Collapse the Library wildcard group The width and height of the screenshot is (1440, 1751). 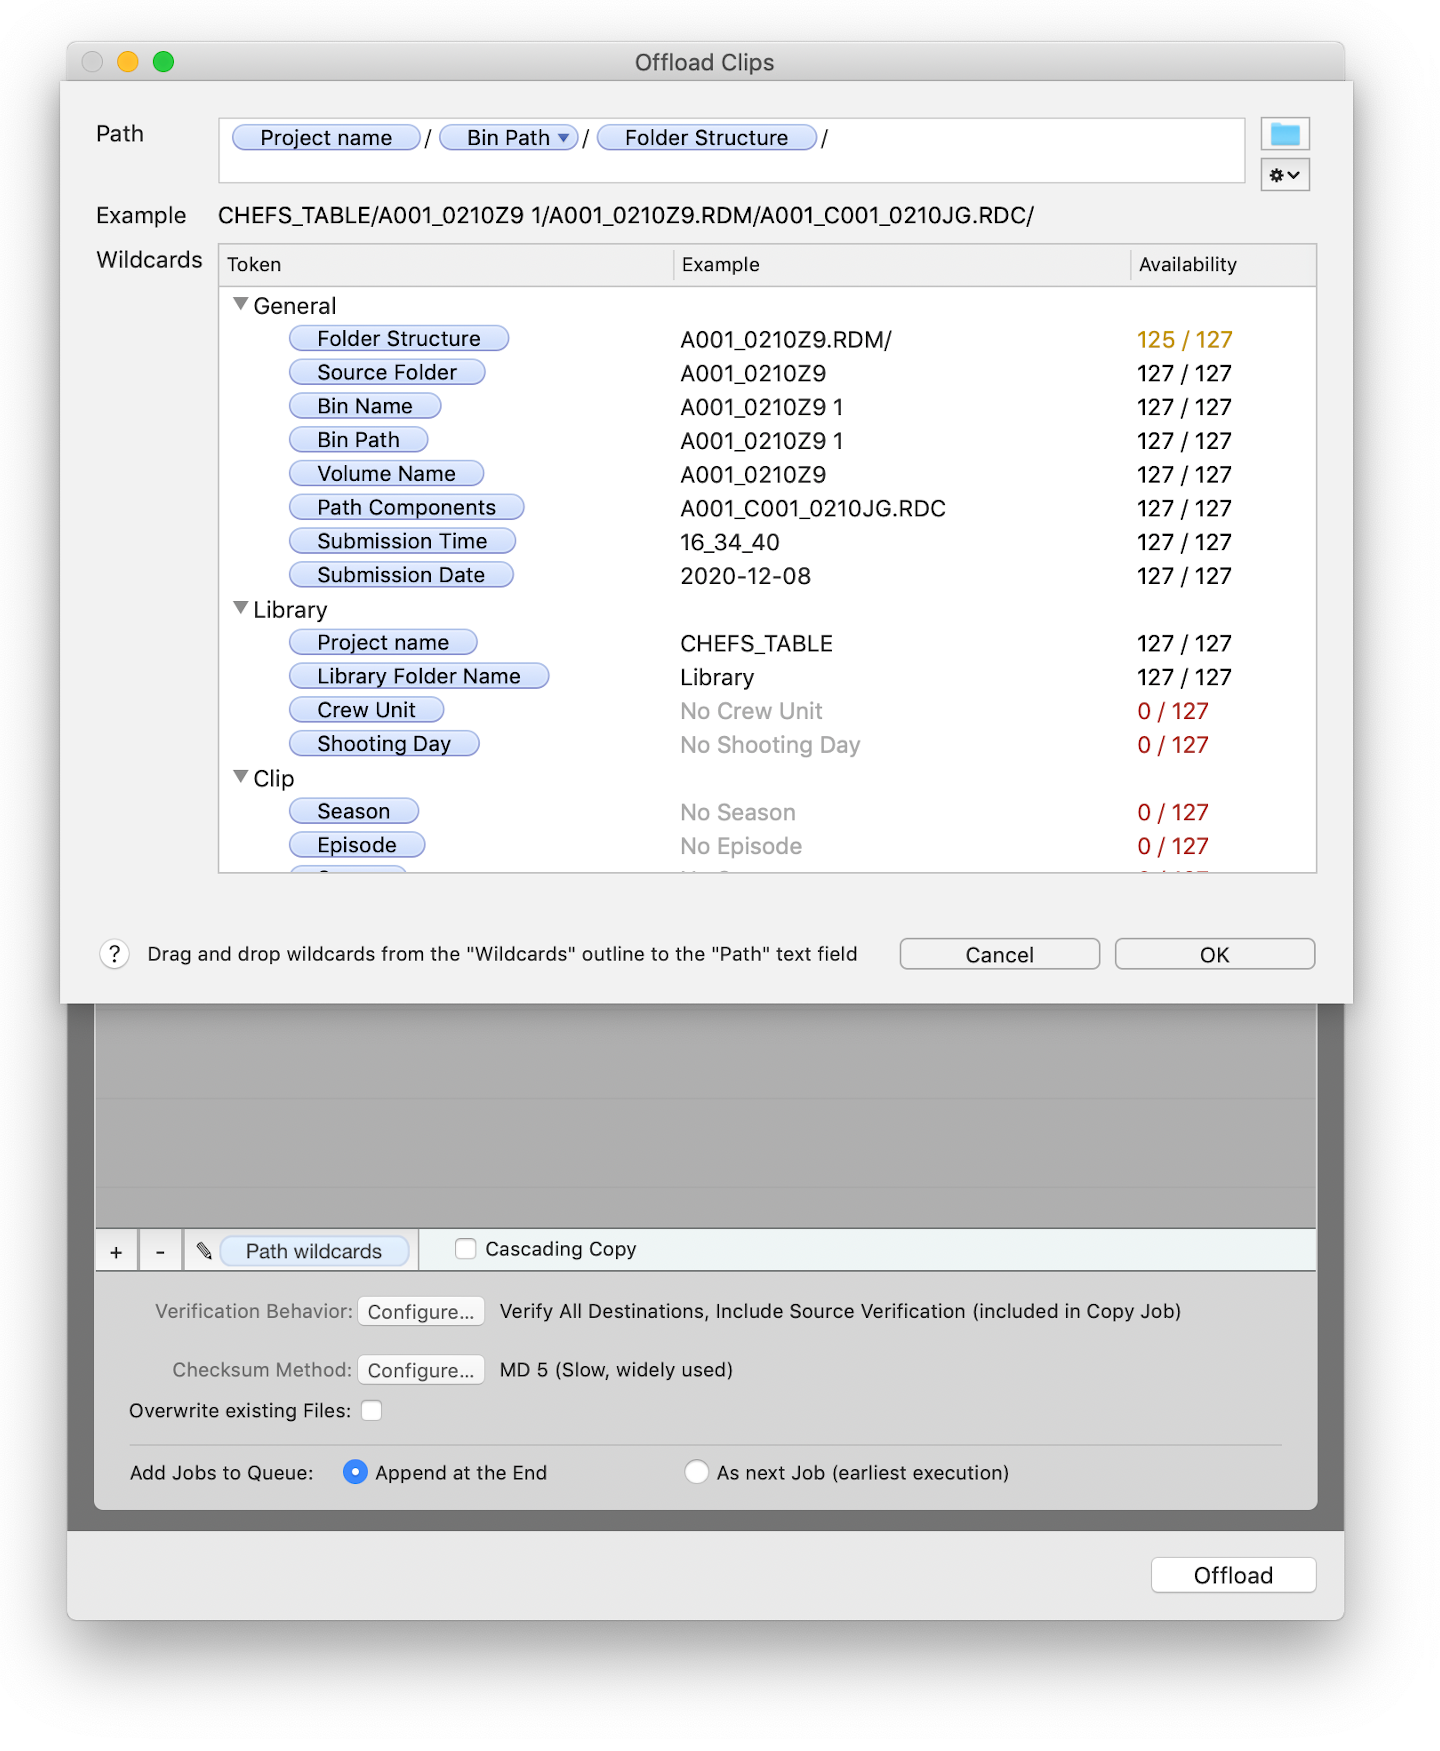coord(241,608)
